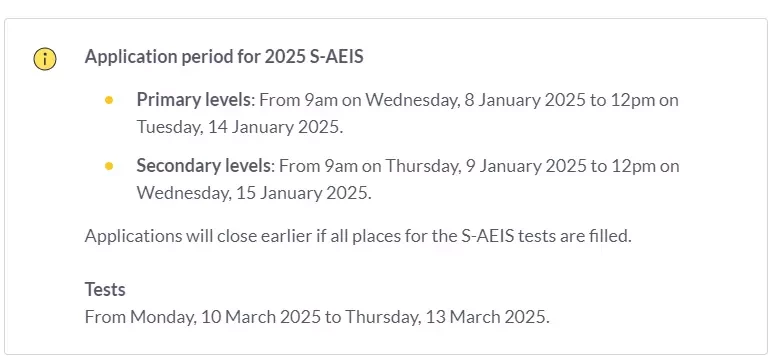
Task: Click the bold Primary levels label
Action: (194, 100)
